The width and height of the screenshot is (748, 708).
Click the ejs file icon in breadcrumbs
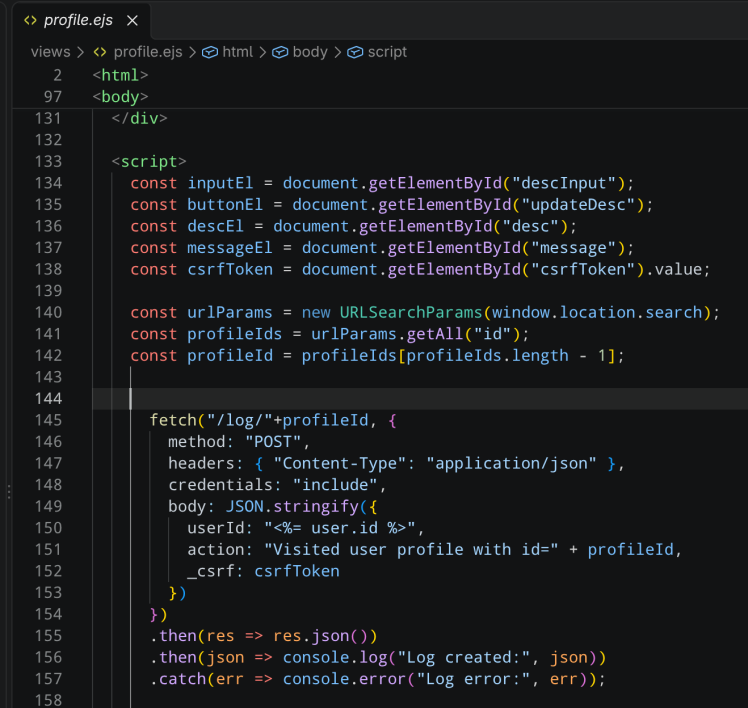coord(100,52)
